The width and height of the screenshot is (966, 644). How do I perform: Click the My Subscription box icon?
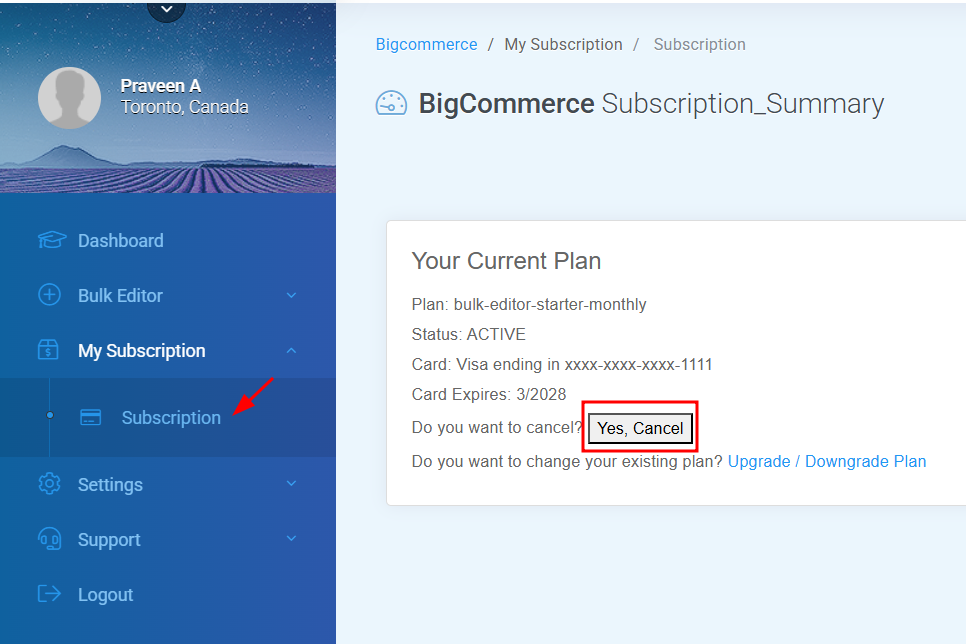[x=48, y=349]
